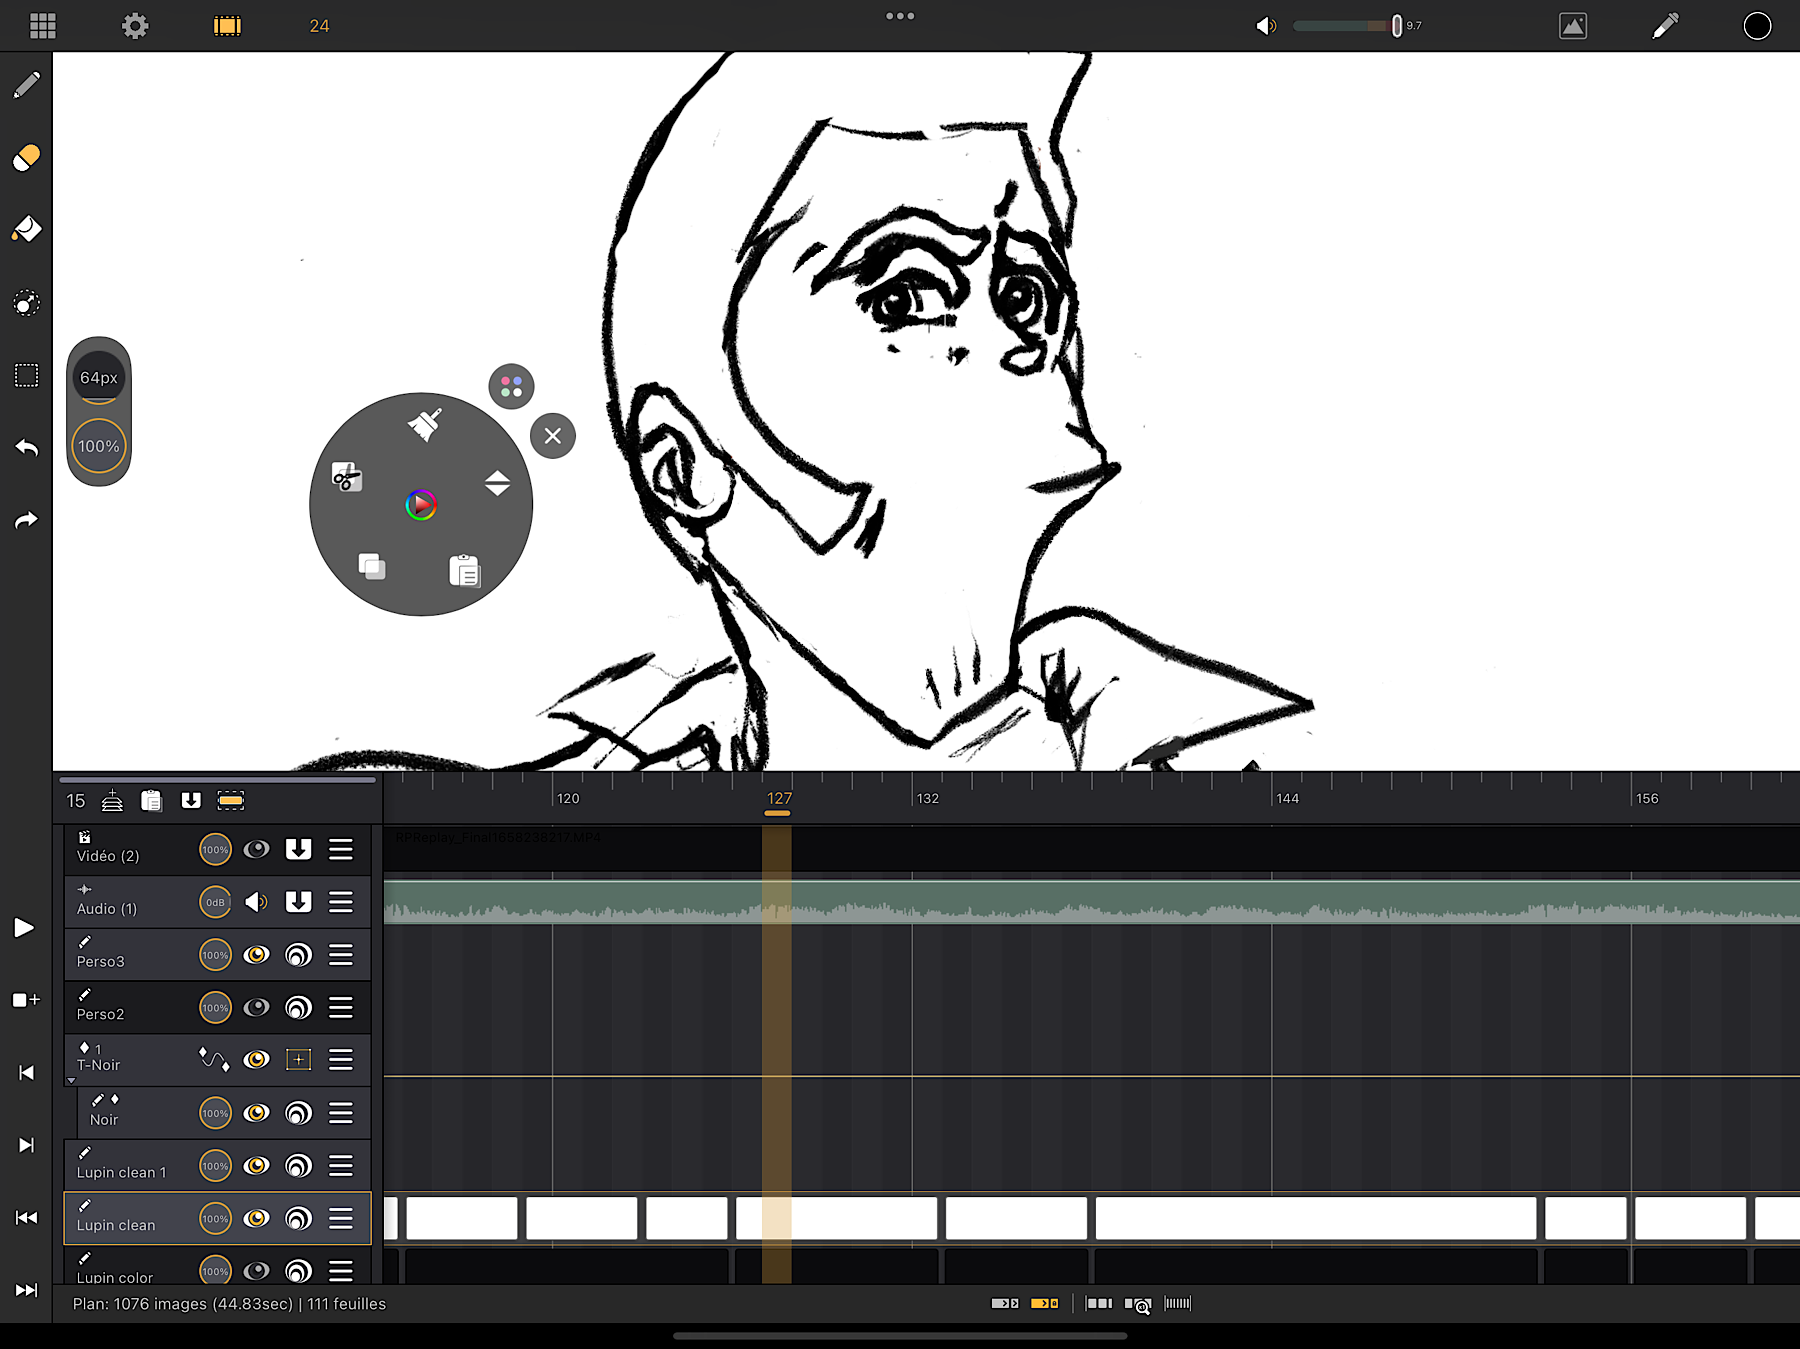Screen dimensions: 1800x1349
Task: Open the Vidéo (2) layer menu
Action: click(x=341, y=849)
